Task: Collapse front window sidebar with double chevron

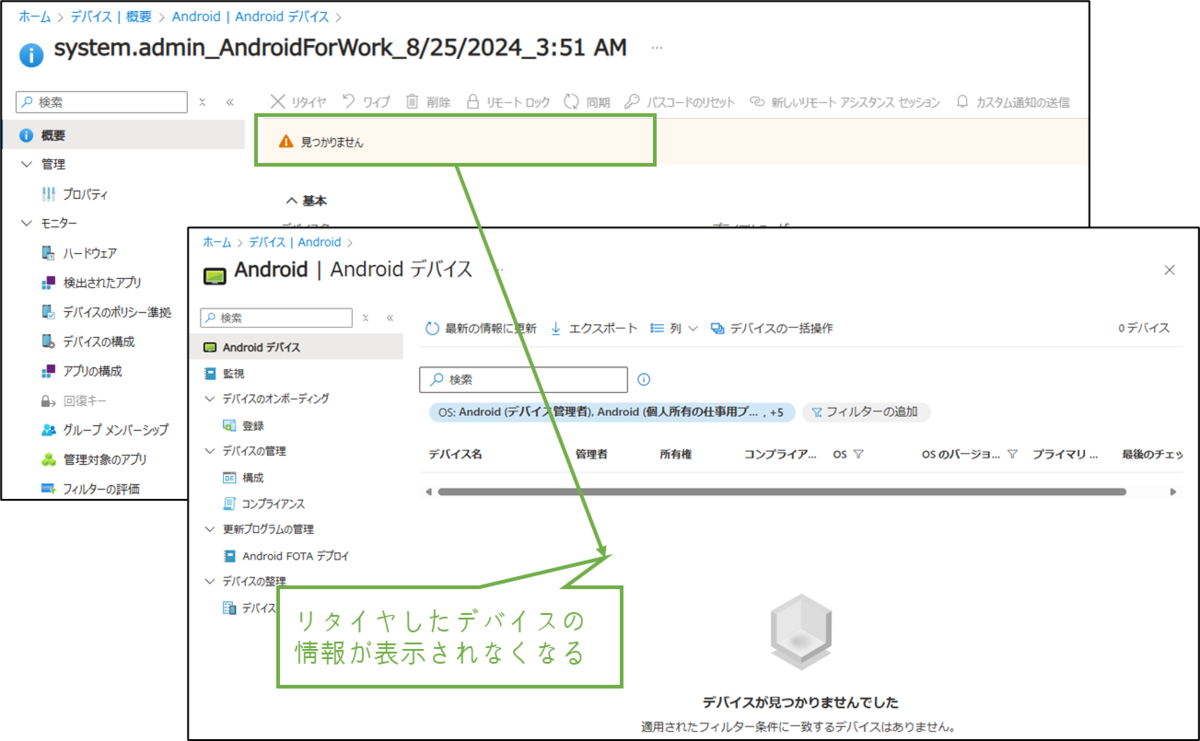Action: pyautogui.click(x=390, y=317)
